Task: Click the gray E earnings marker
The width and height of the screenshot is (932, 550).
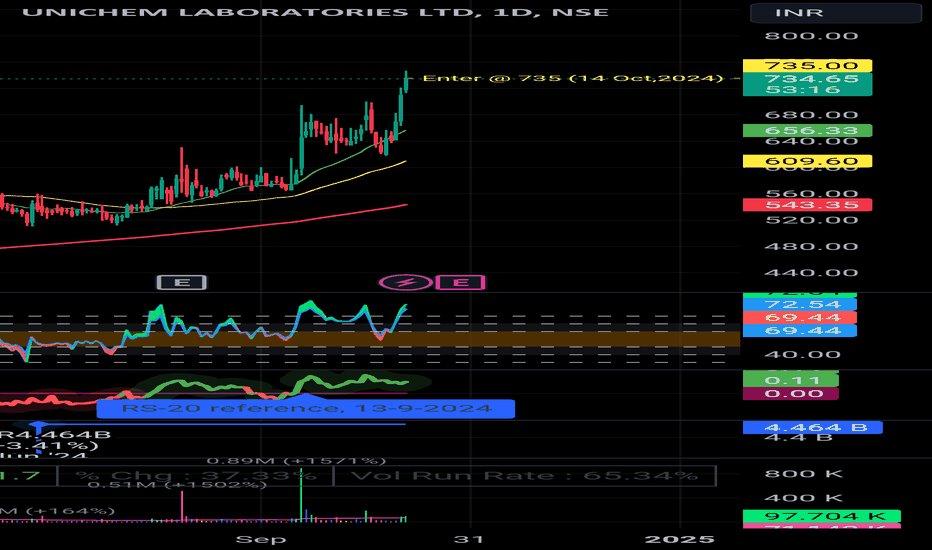Action: (x=182, y=282)
